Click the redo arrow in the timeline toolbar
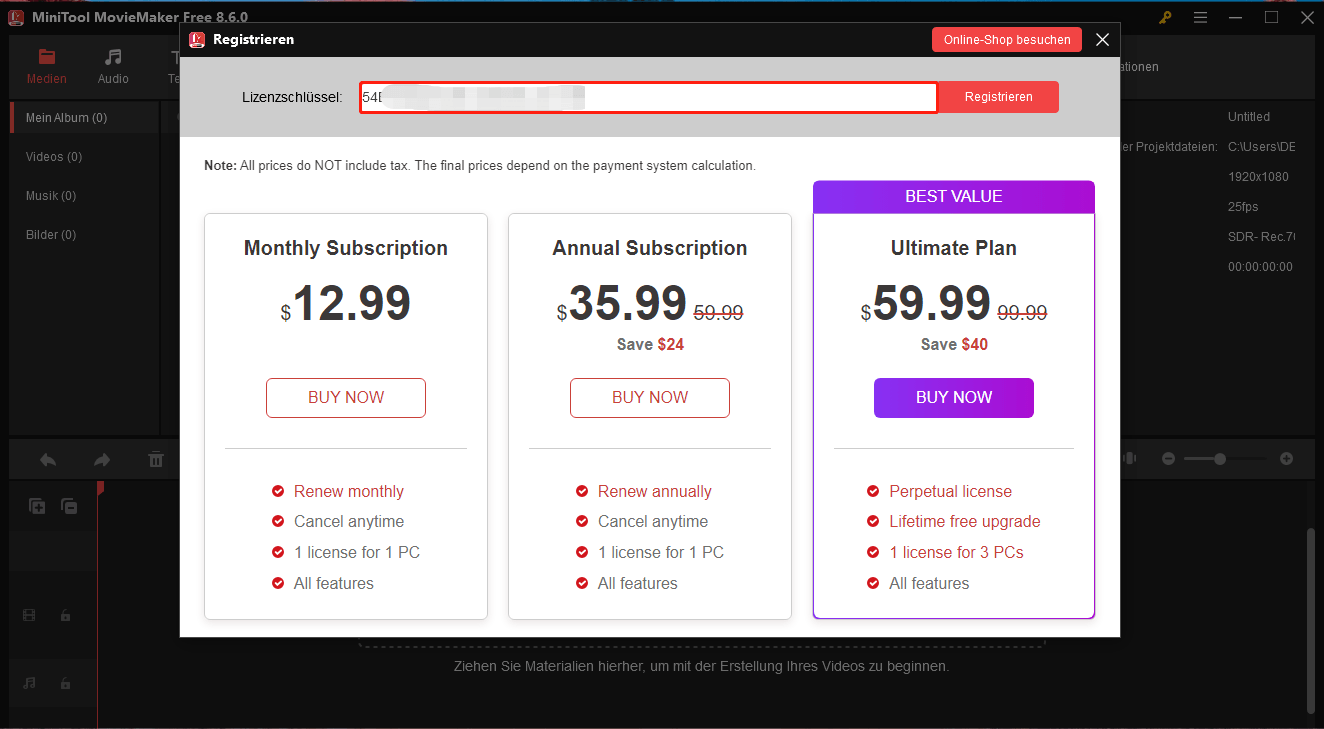The image size is (1324, 729). 102,460
